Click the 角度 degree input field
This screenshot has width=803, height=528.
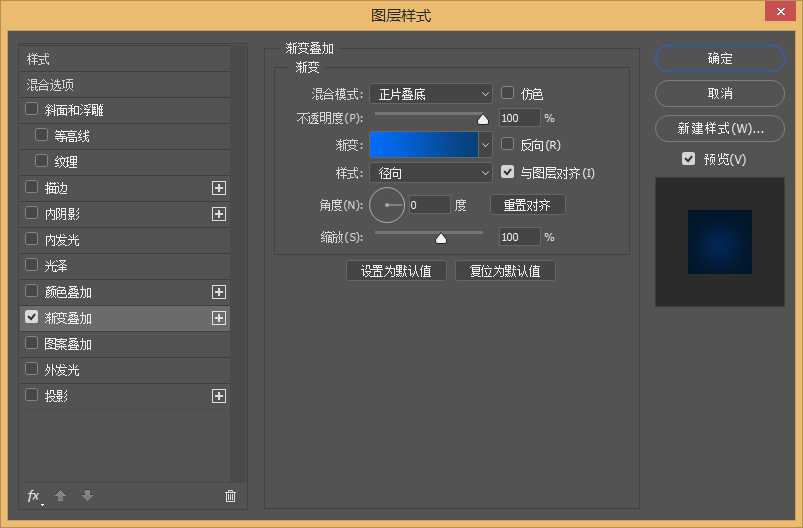point(429,205)
